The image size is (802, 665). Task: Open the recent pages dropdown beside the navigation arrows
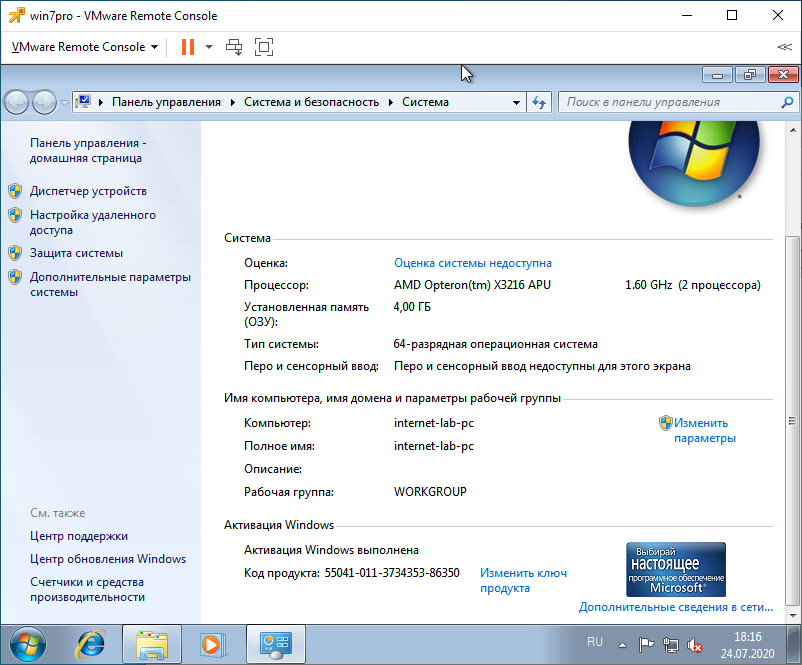pyautogui.click(x=64, y=102)
